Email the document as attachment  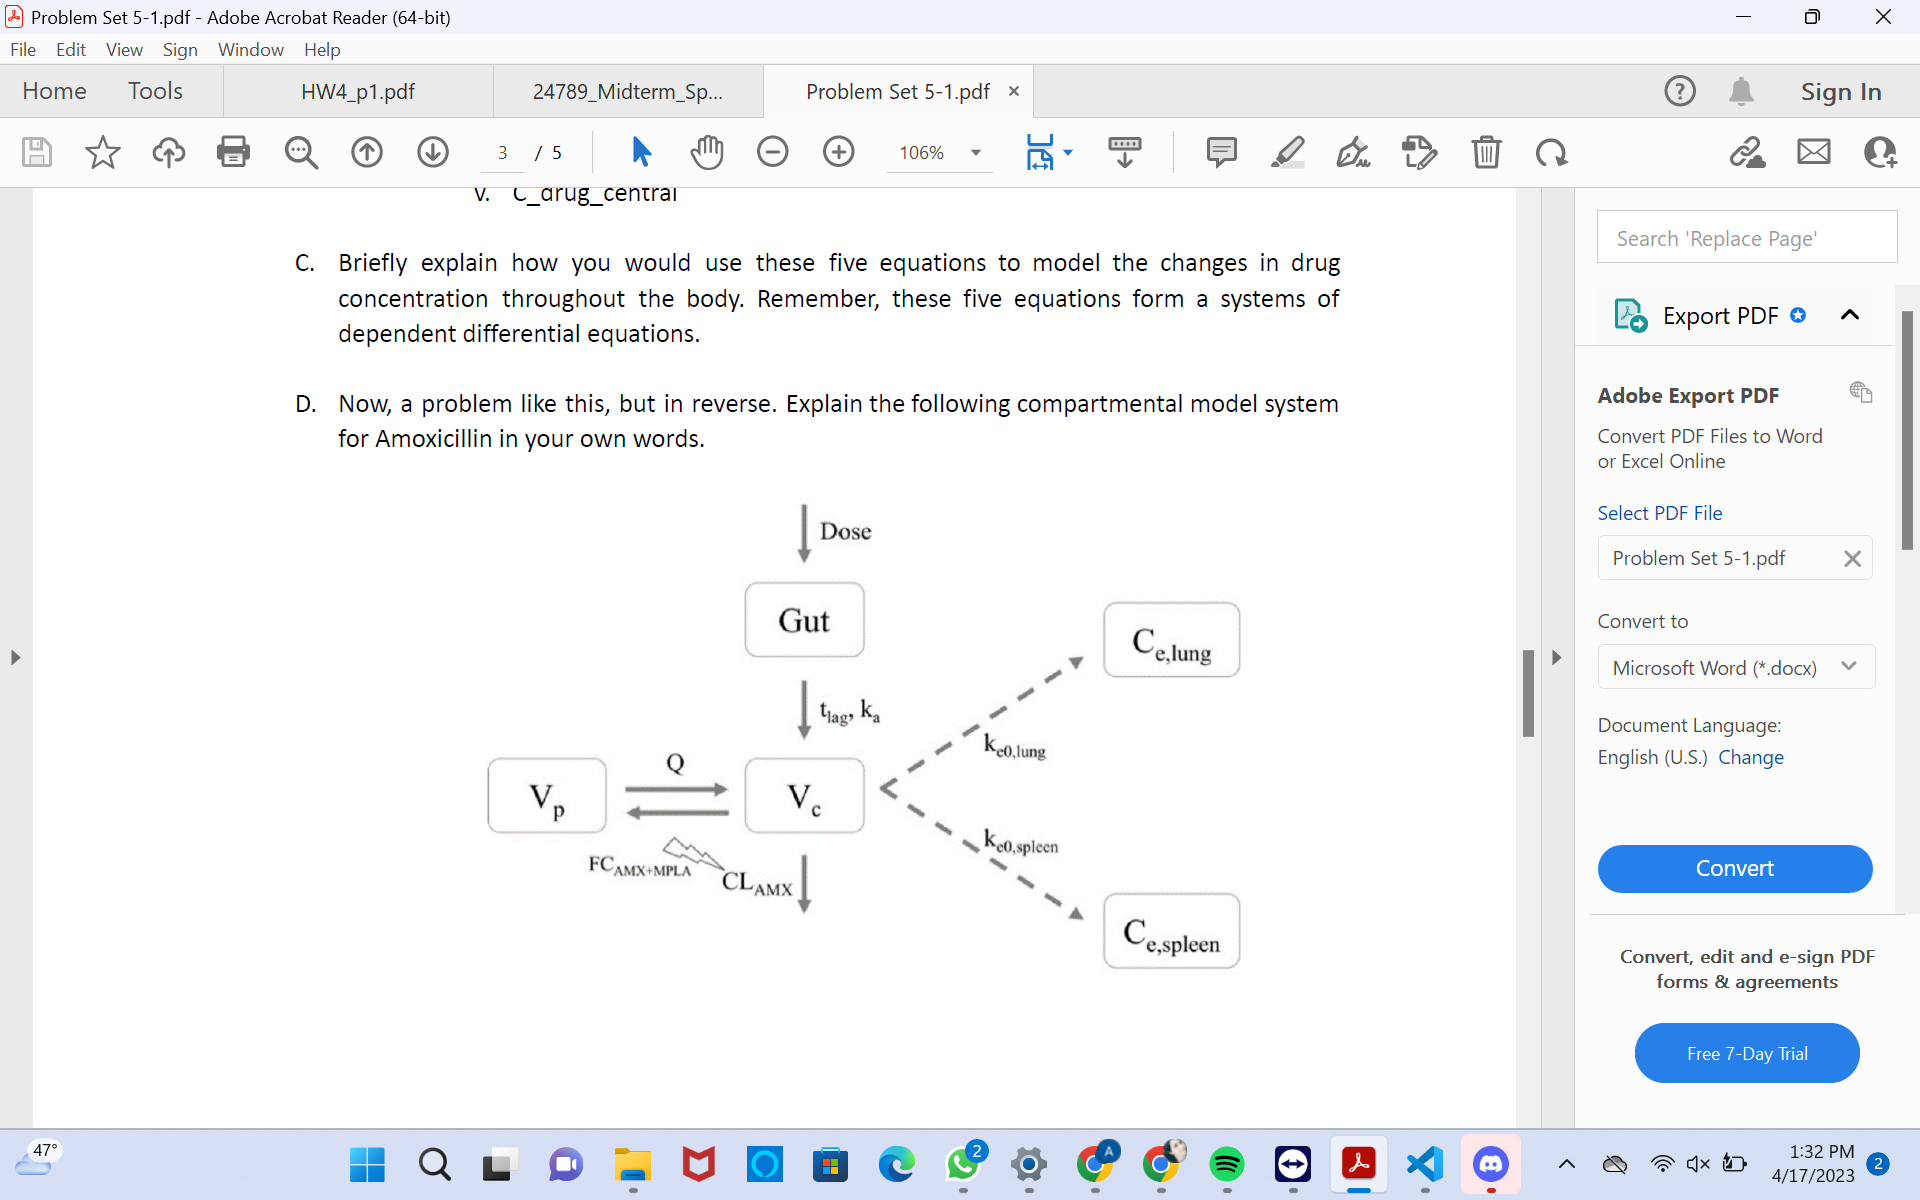[x=1813, y=152]
